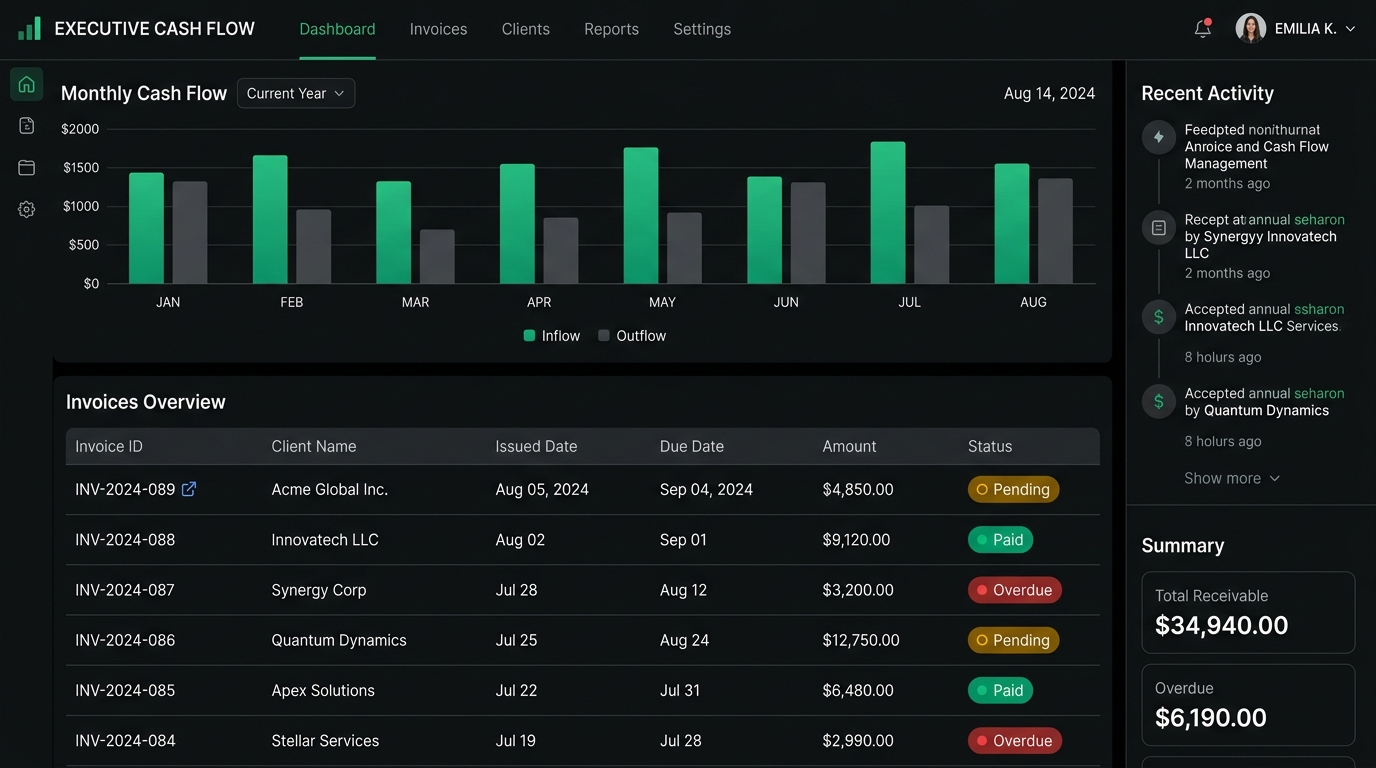Image resolution: width=1376 pixels, height=768 pixels.
Task: Click Emilia K. profile avatar
Action: pyautogui.click(x=1251, y=28)
